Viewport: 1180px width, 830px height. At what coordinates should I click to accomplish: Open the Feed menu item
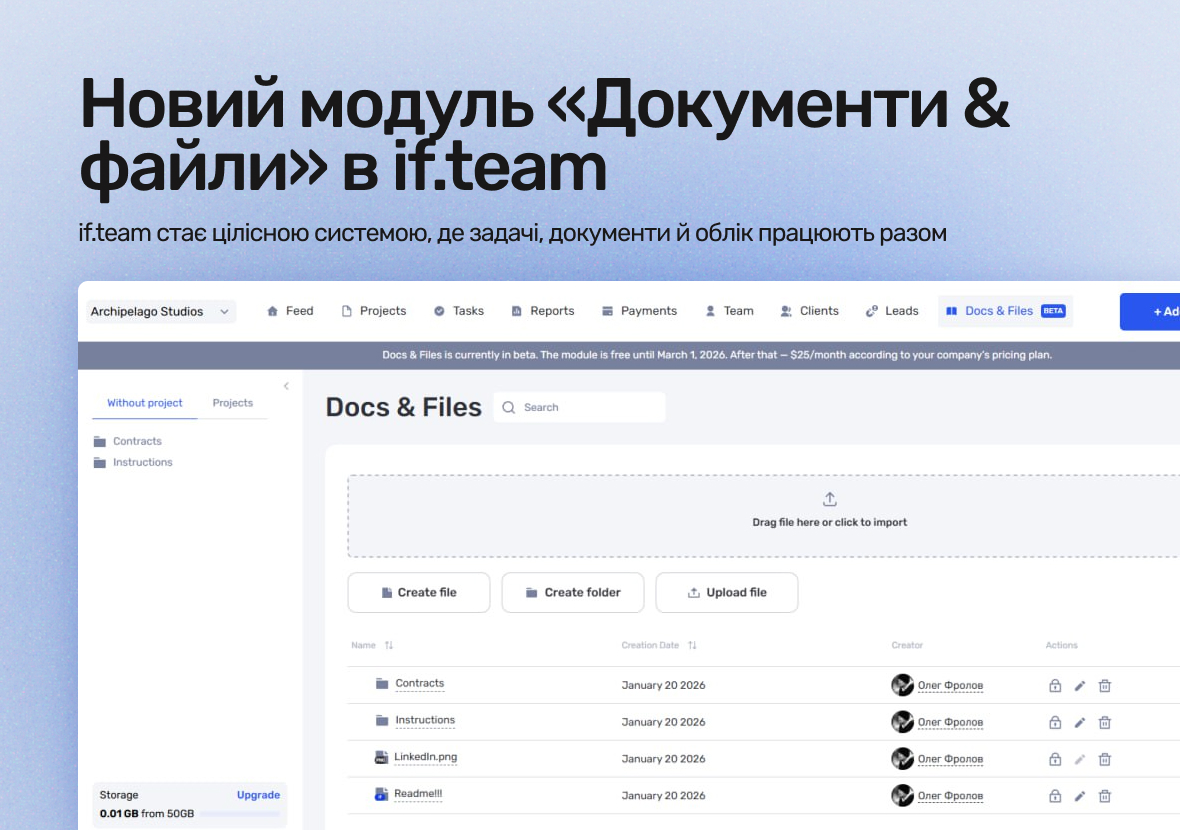pyautogui.click(x=290, y=311)
